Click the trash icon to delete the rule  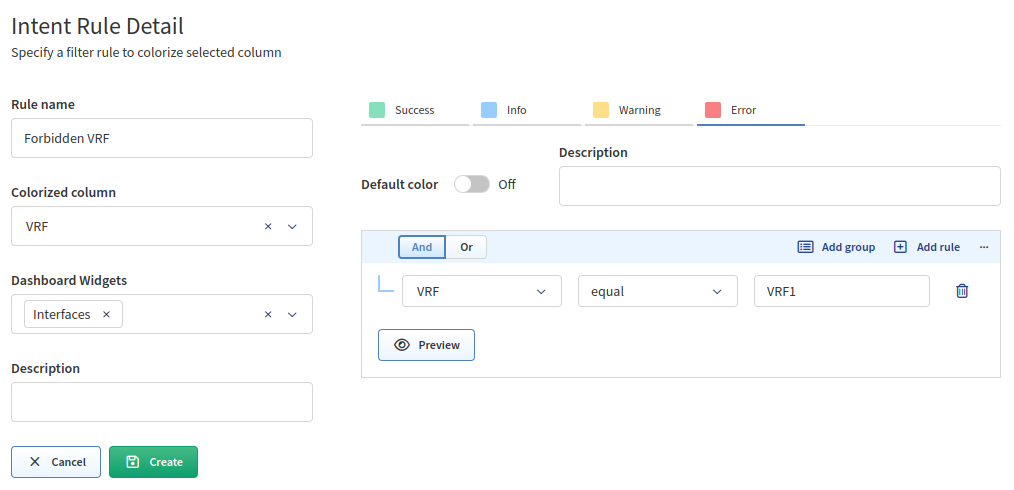click(x=962, y=291)
